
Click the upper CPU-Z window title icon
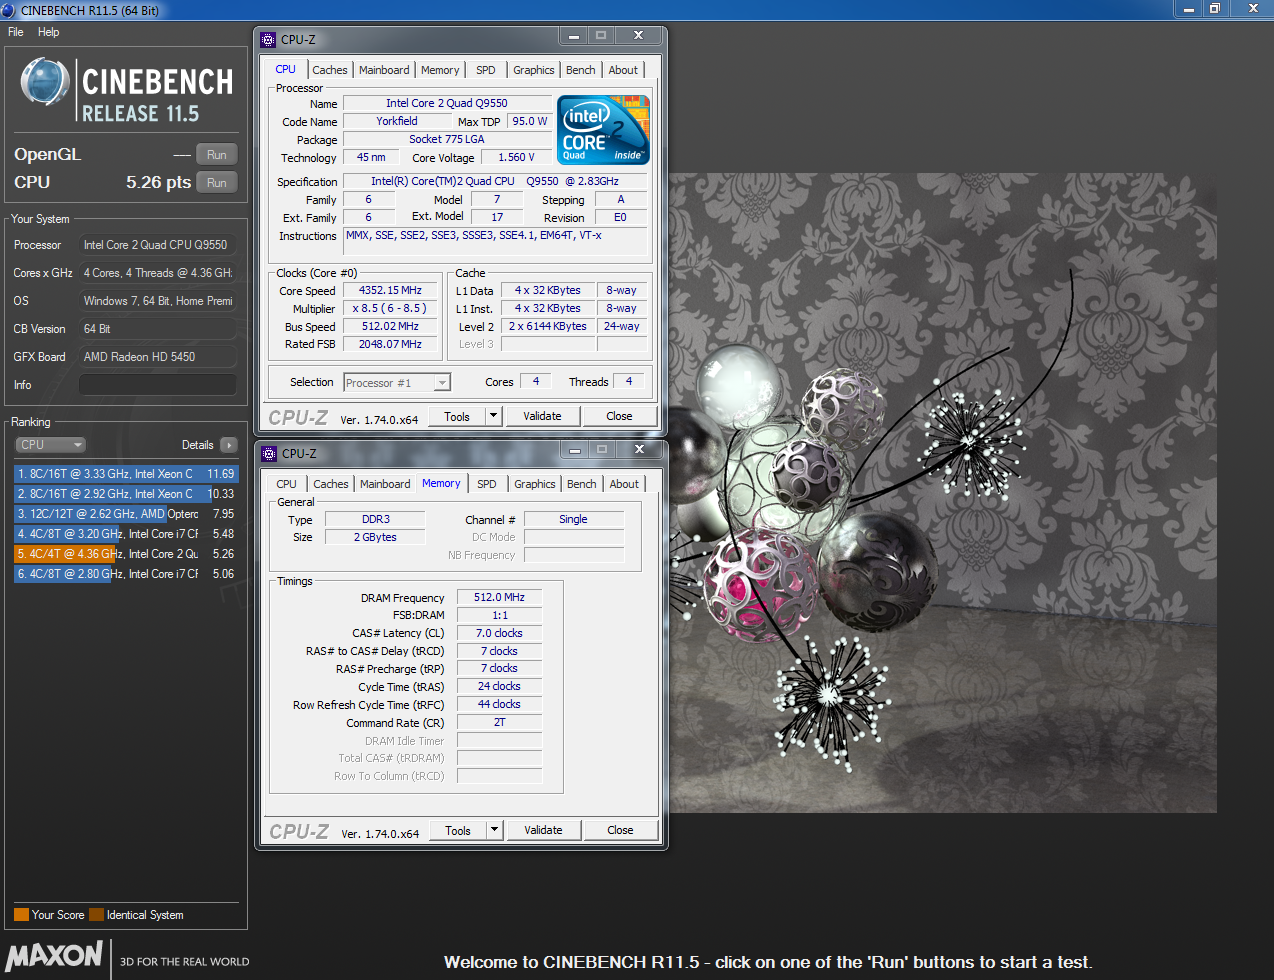[x=268, y=40]
